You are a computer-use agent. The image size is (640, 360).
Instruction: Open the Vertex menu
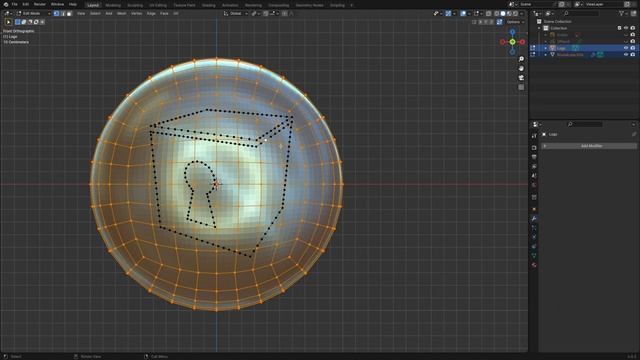[136, 13]
